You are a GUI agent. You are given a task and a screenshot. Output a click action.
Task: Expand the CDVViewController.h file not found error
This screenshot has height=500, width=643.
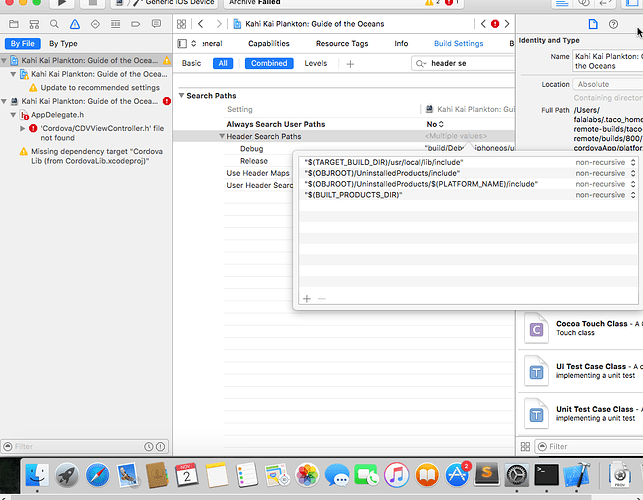23,128
